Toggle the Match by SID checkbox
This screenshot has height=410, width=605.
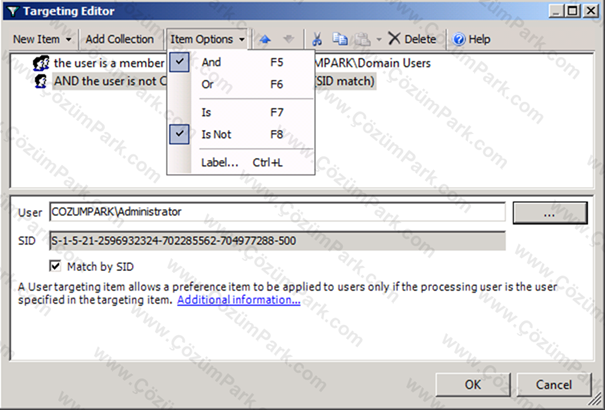55,266
